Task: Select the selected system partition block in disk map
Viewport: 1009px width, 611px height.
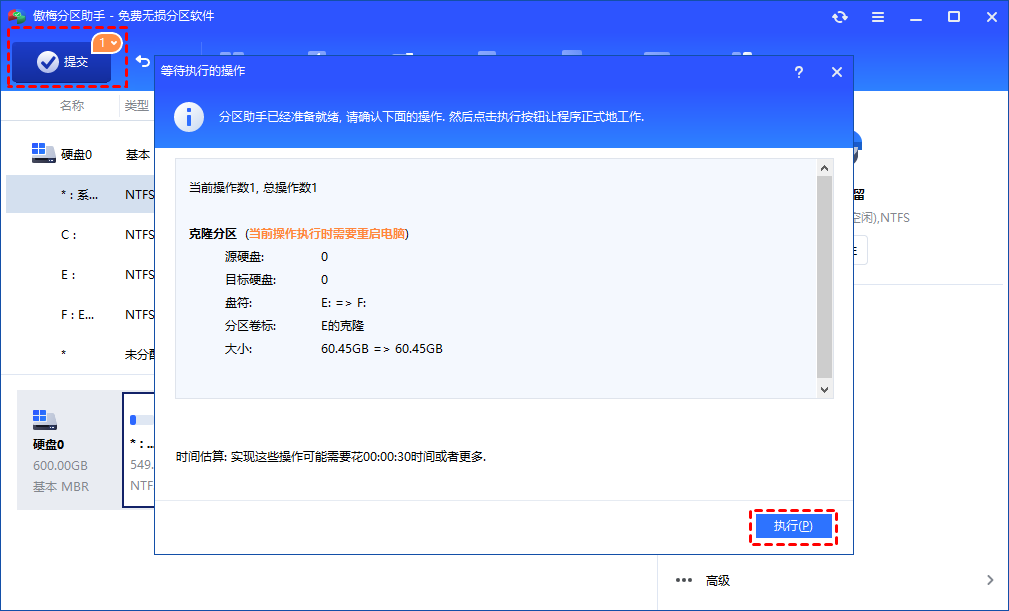Action: pos(138,449)
